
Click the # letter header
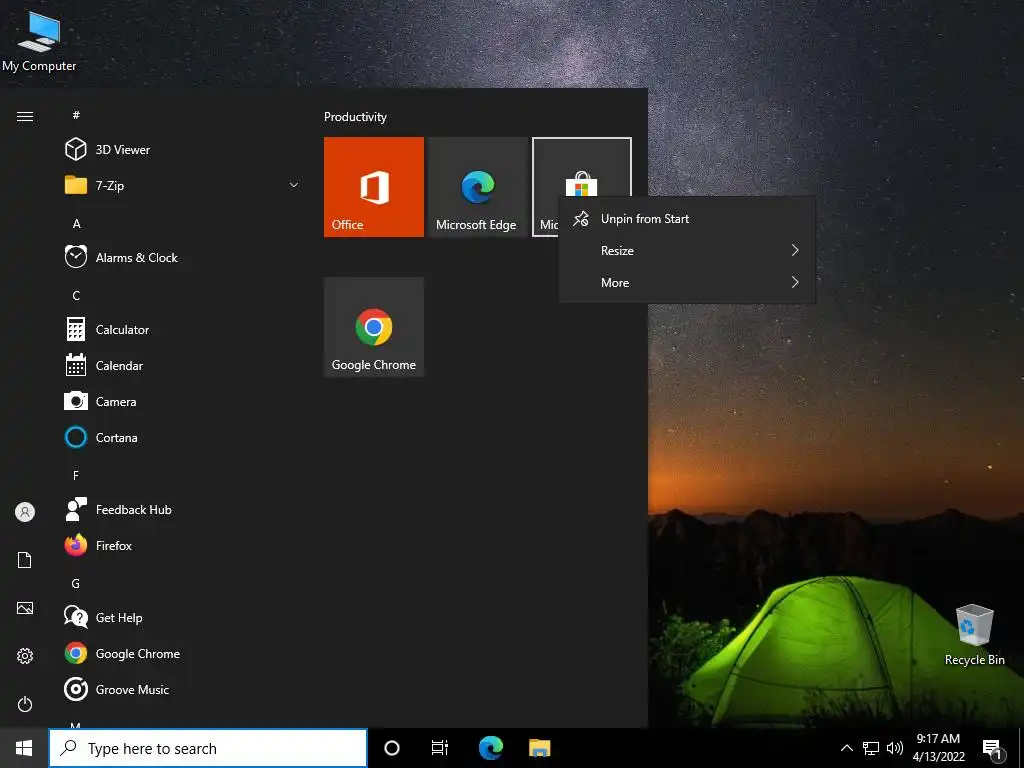pyautogui.click(x=76, y=115)
